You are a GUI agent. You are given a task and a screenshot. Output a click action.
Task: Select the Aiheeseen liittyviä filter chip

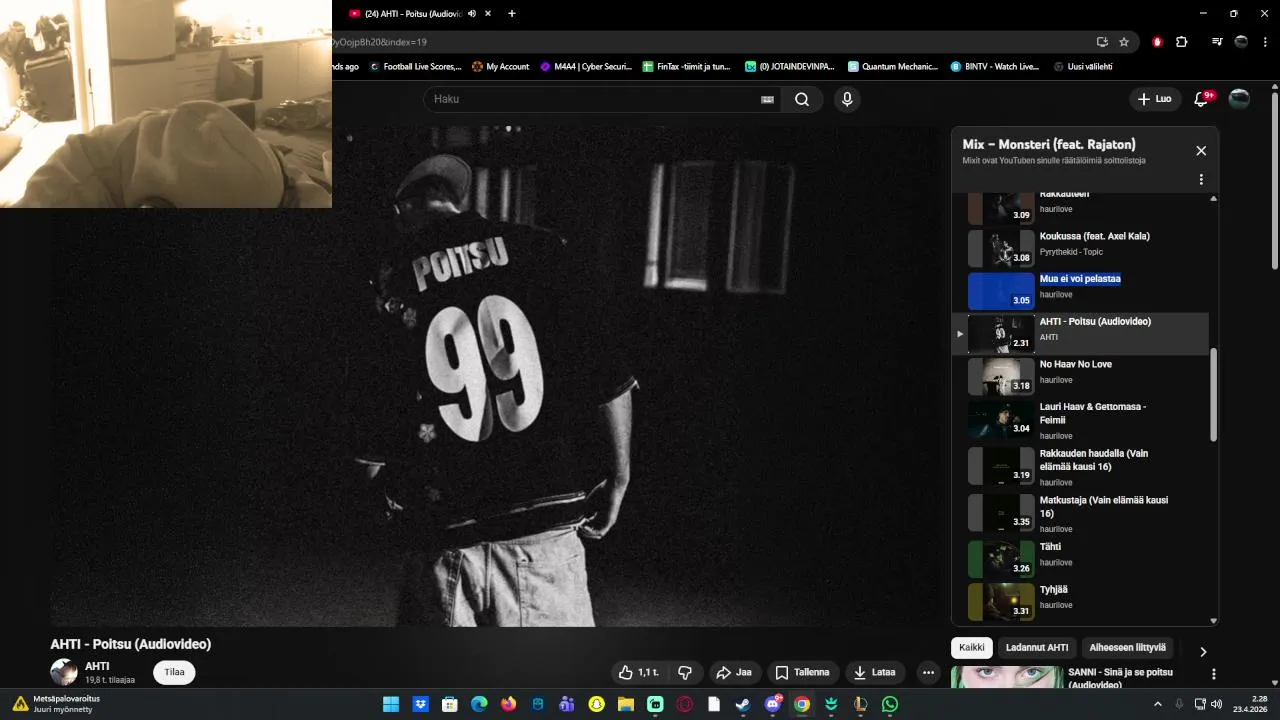[x=1128, y=648]
